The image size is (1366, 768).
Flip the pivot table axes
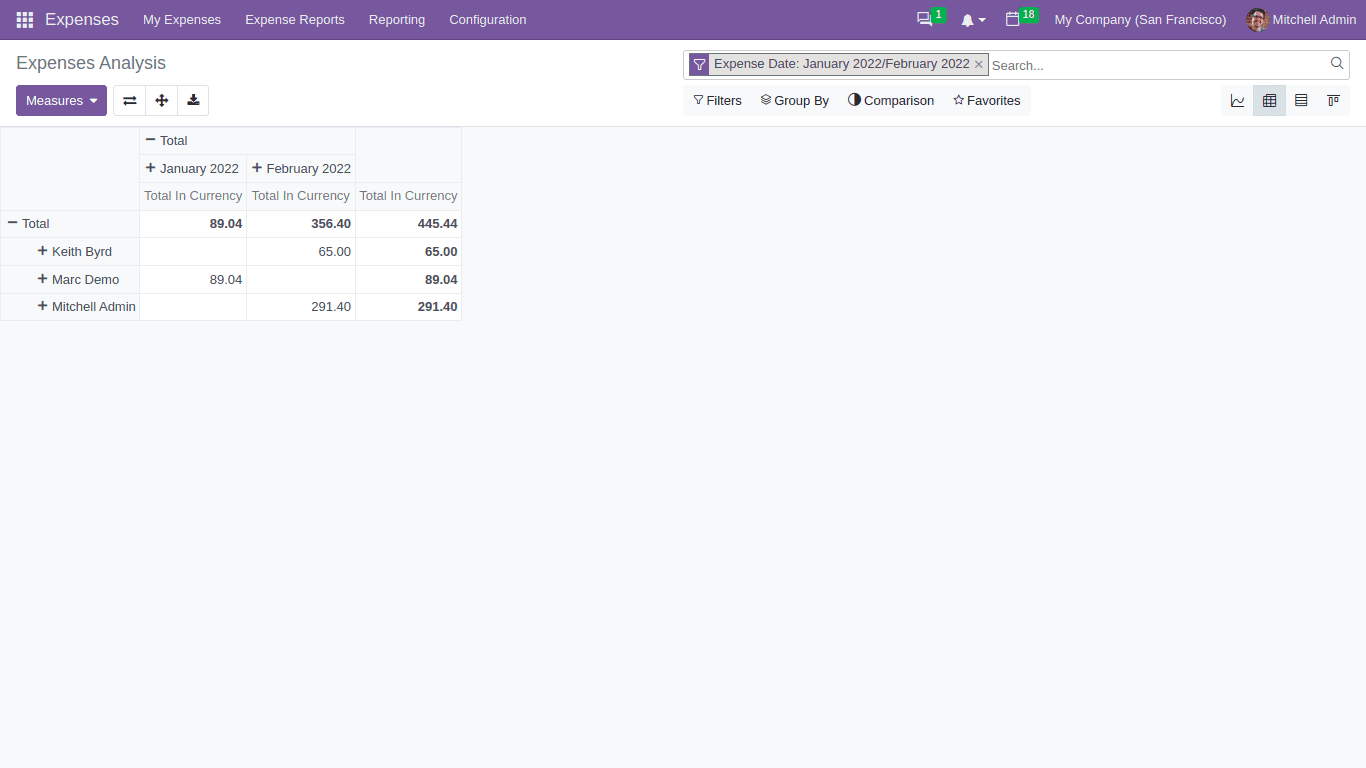click(x=129, y=100)
